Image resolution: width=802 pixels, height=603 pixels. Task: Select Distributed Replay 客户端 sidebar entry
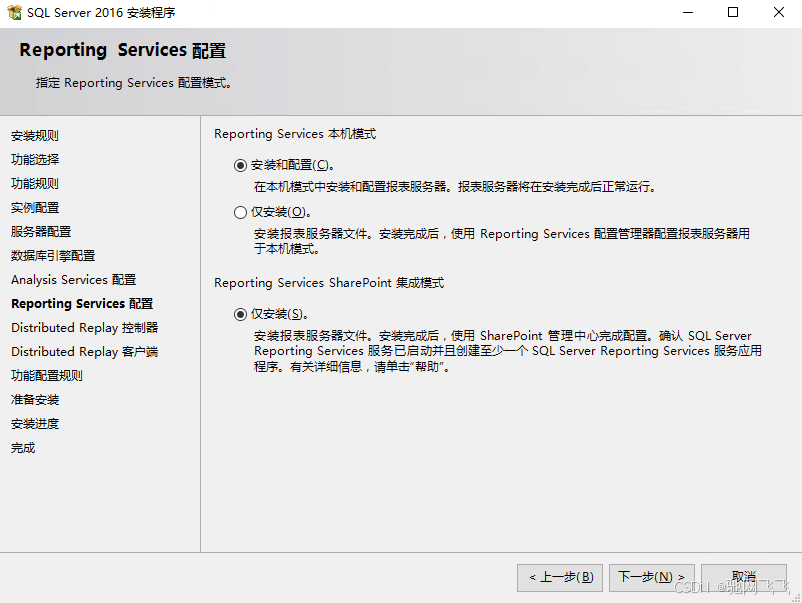tap(84, 352)
